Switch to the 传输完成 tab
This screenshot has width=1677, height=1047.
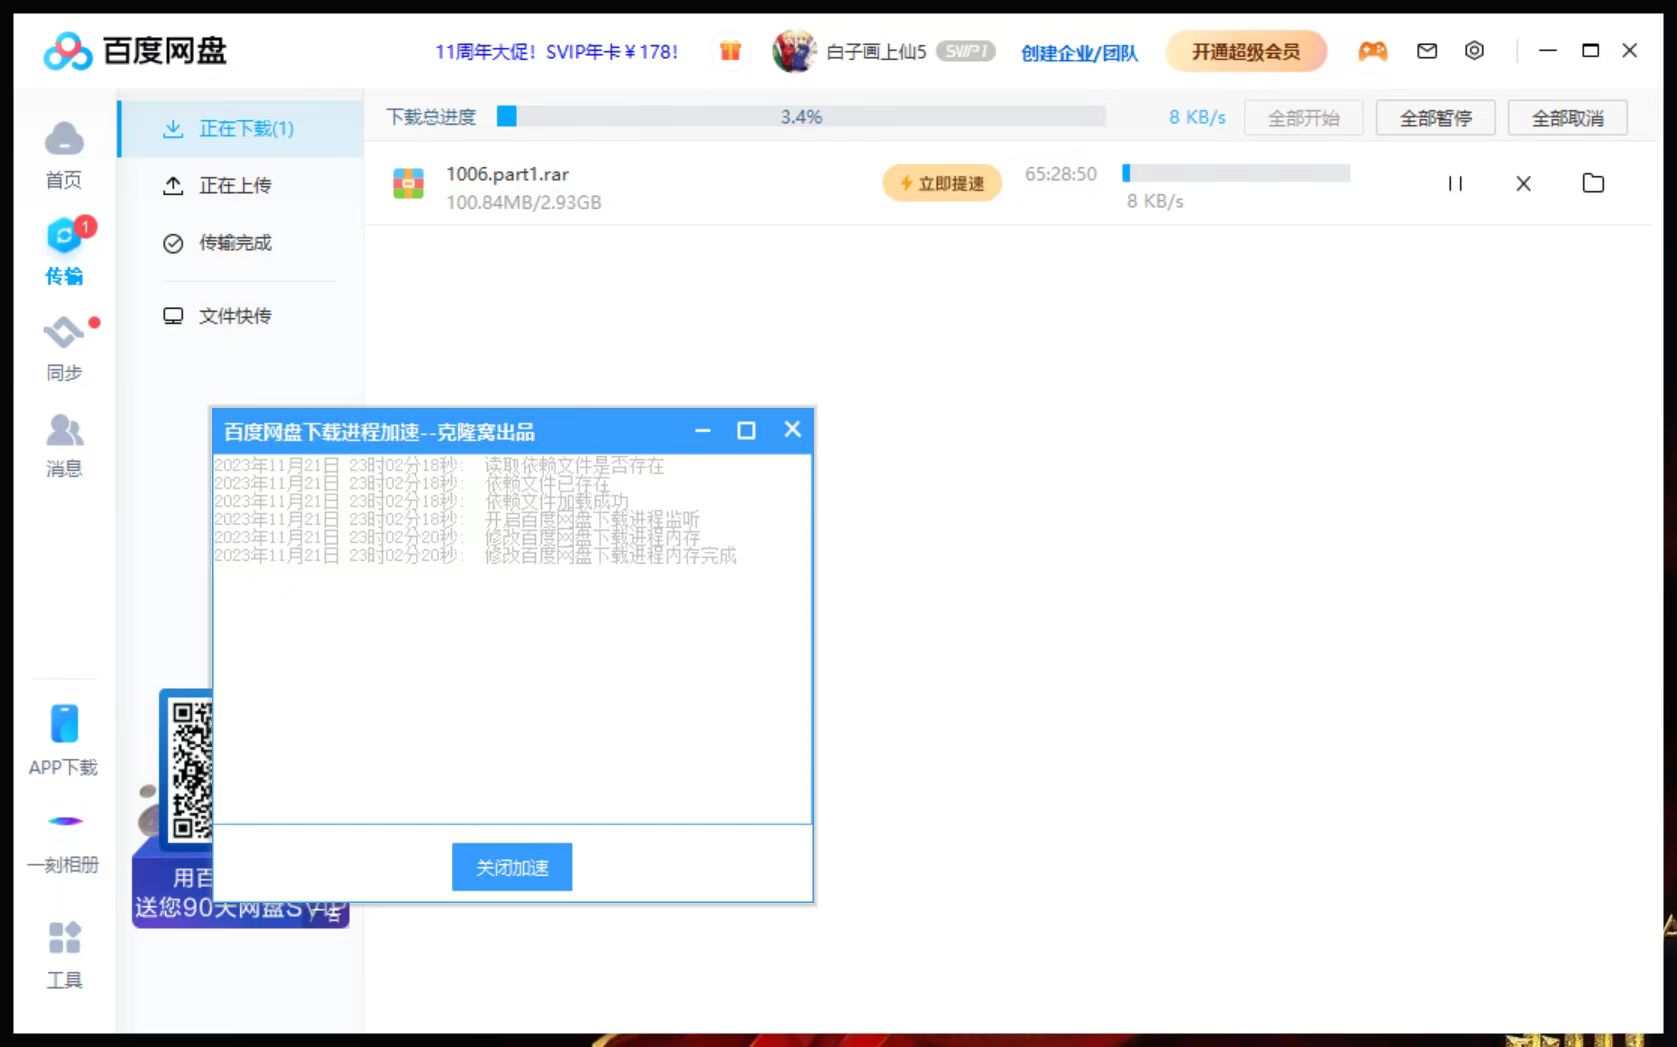point(234,243)
